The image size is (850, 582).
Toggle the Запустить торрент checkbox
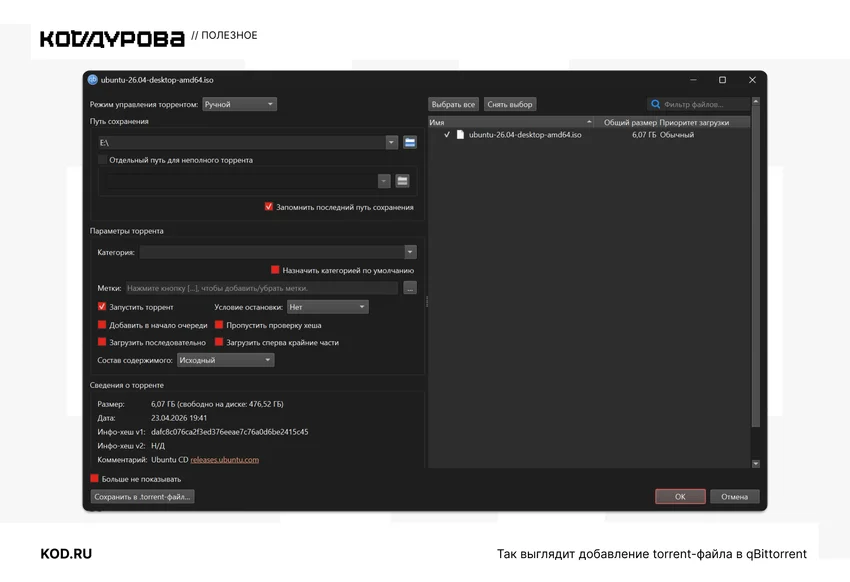click(x=102, y=307)
